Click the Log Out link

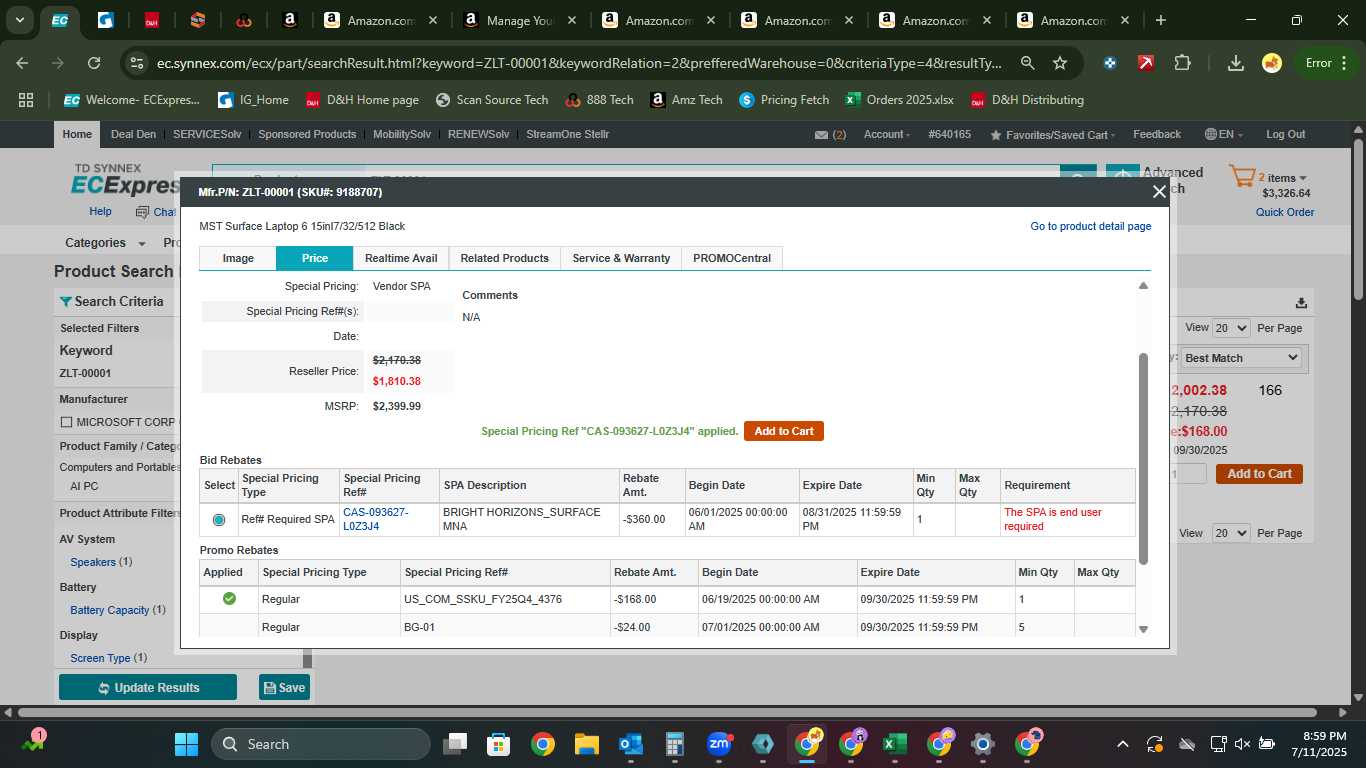pos(1286,135)
